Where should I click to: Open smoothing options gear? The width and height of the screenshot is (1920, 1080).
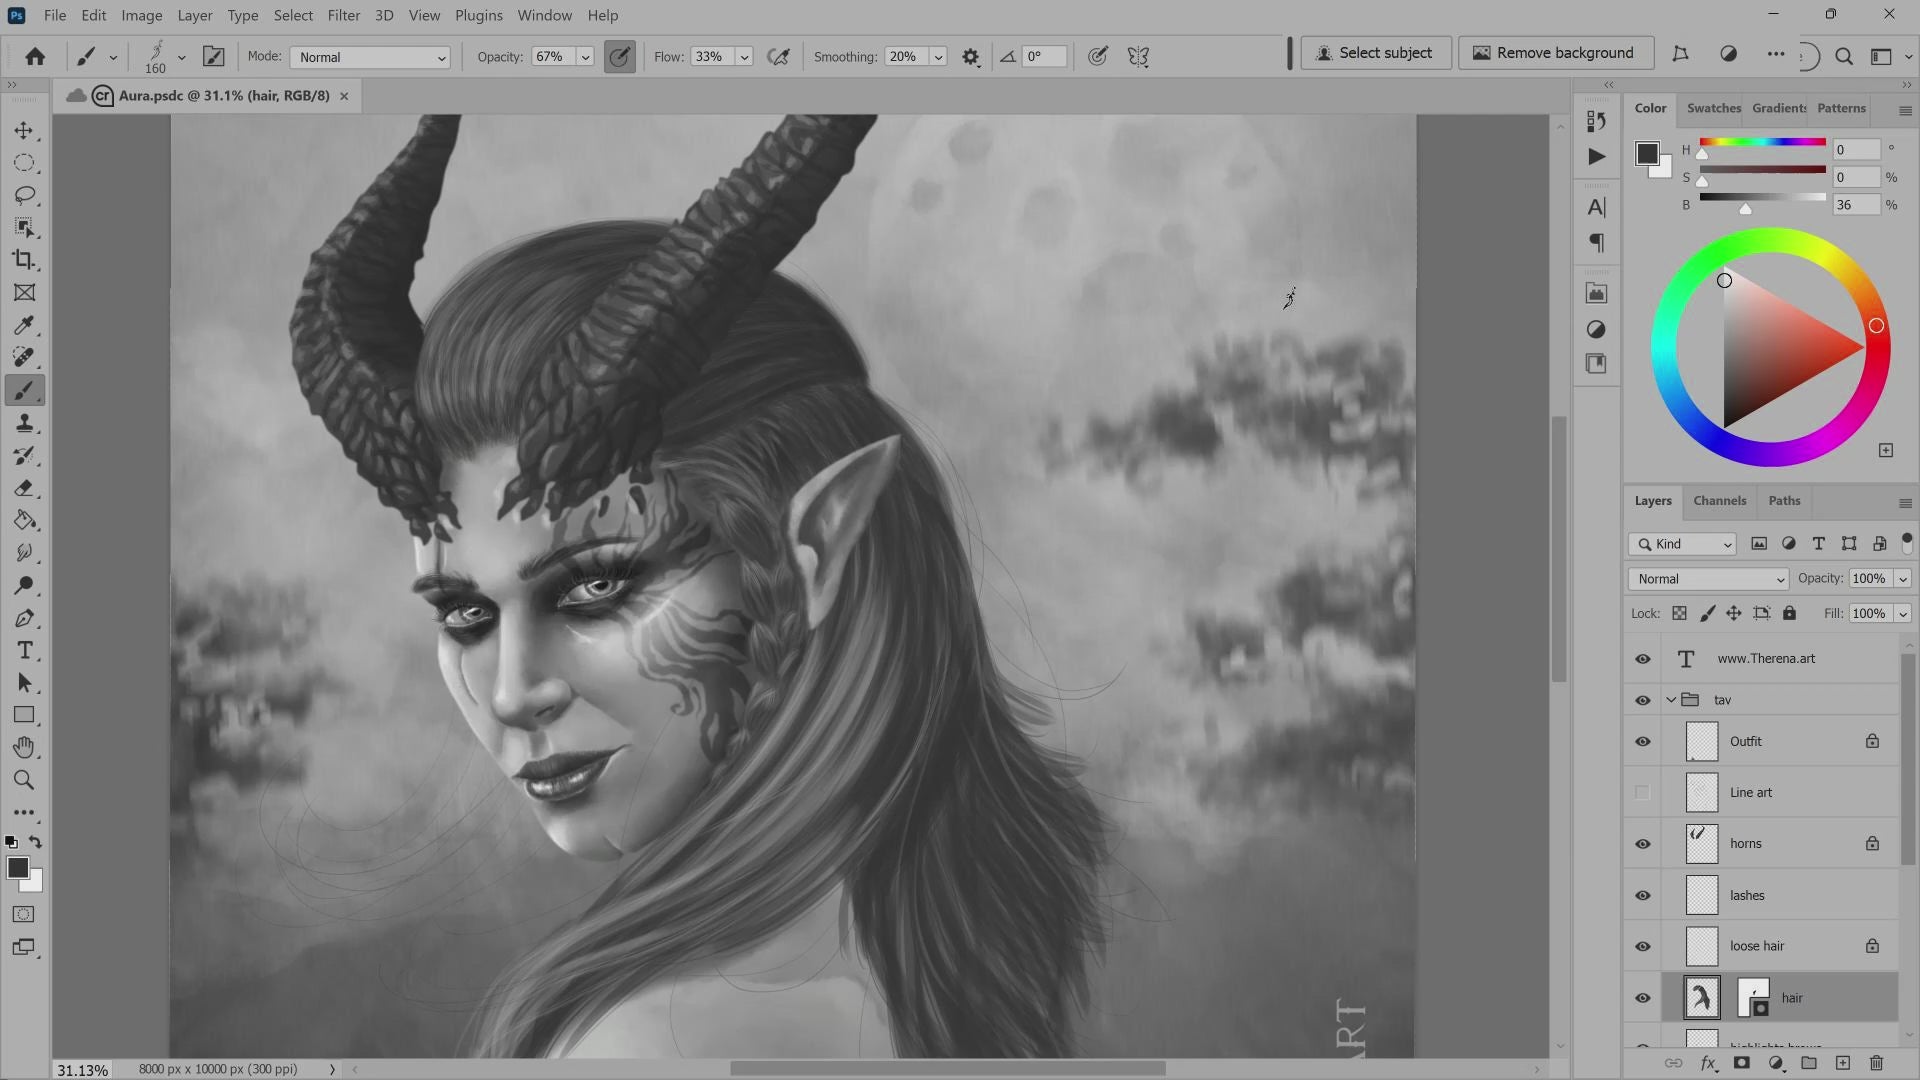pos(970,57)
